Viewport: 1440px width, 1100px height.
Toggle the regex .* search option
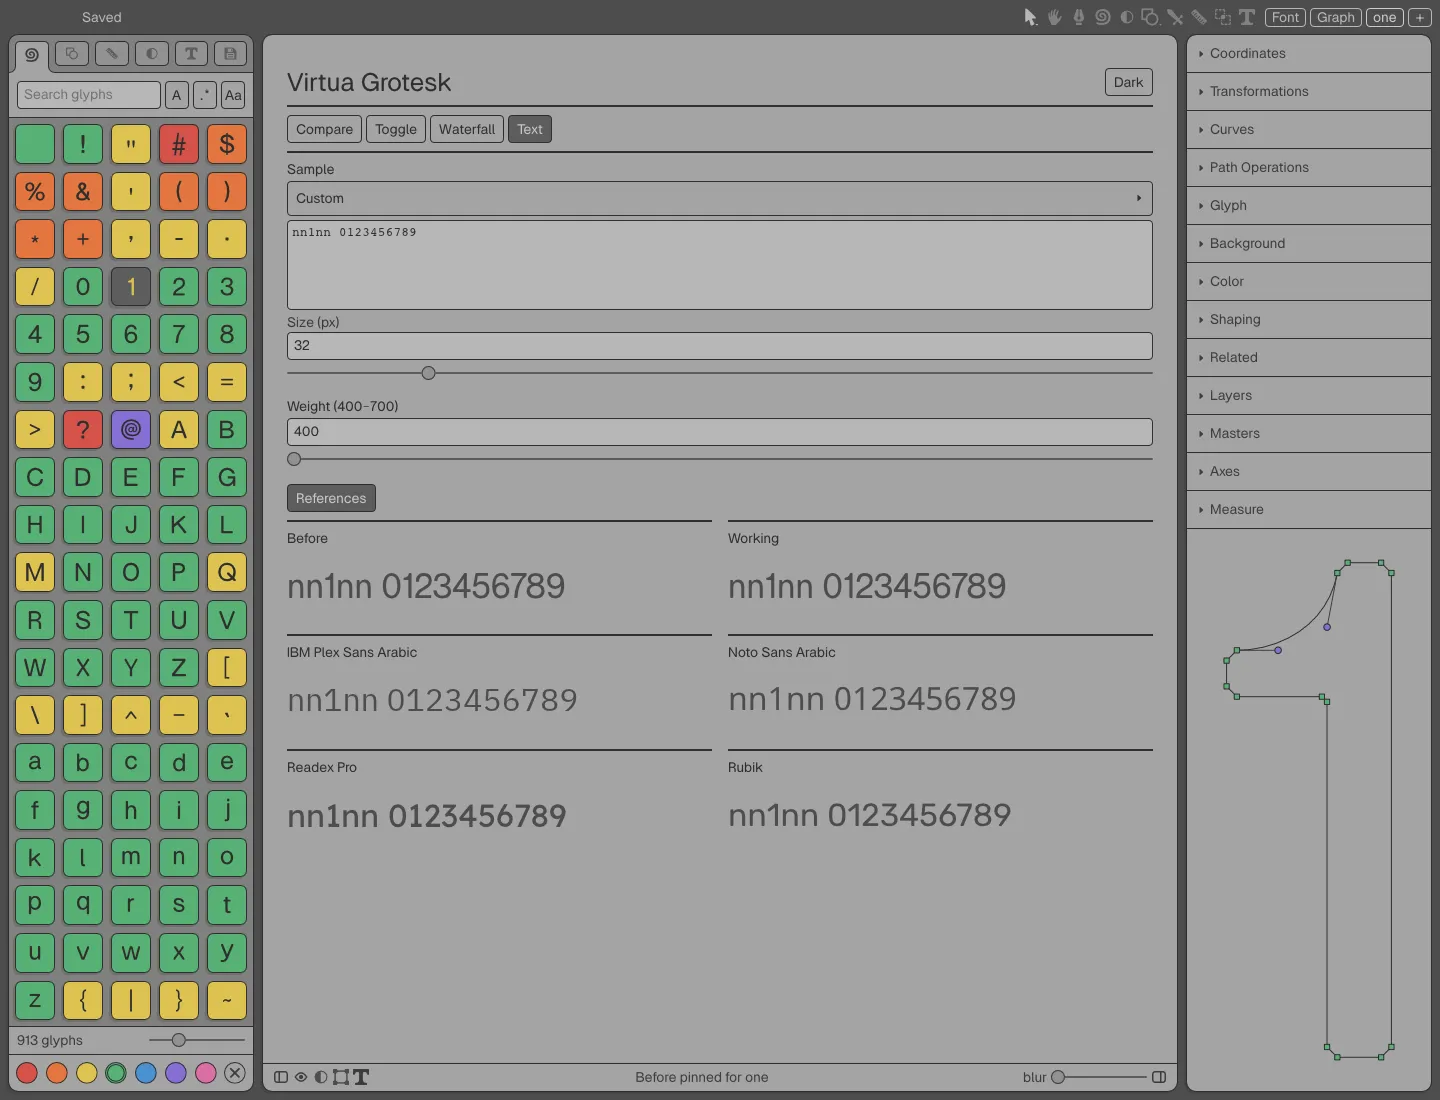coord(205,95)
